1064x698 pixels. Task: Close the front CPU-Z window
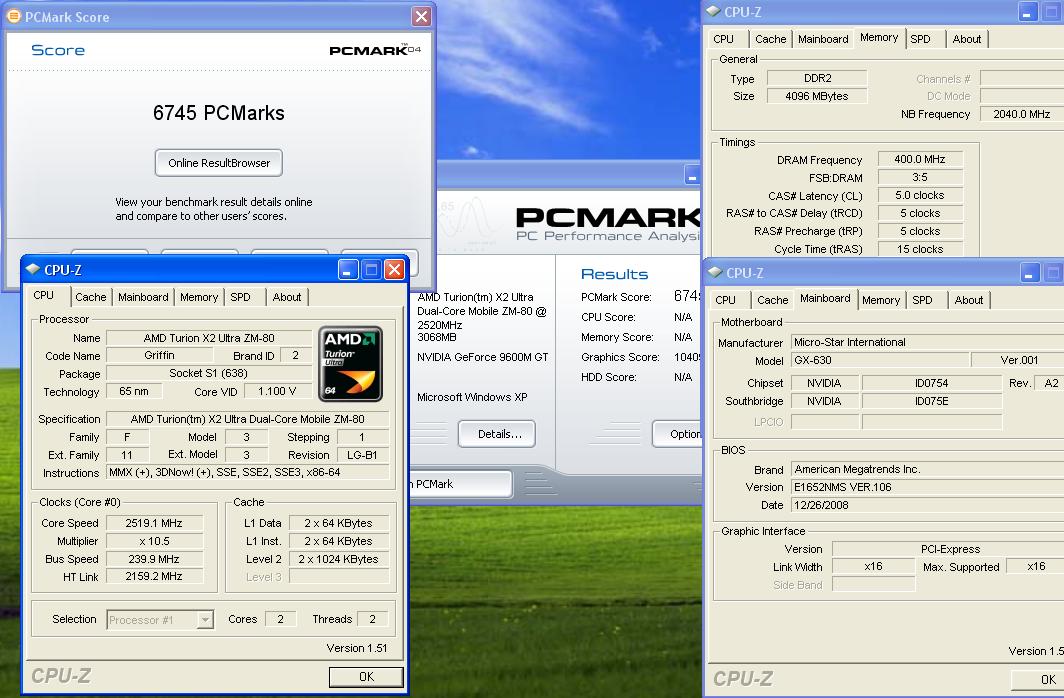pos(394,270)
